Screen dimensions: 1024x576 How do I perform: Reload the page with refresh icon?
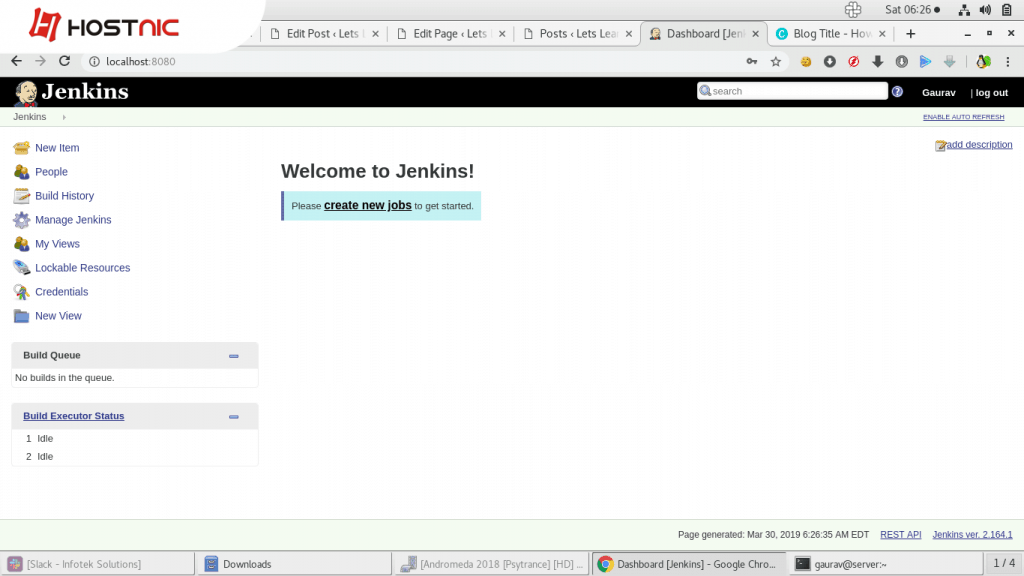tap(64, 61)
